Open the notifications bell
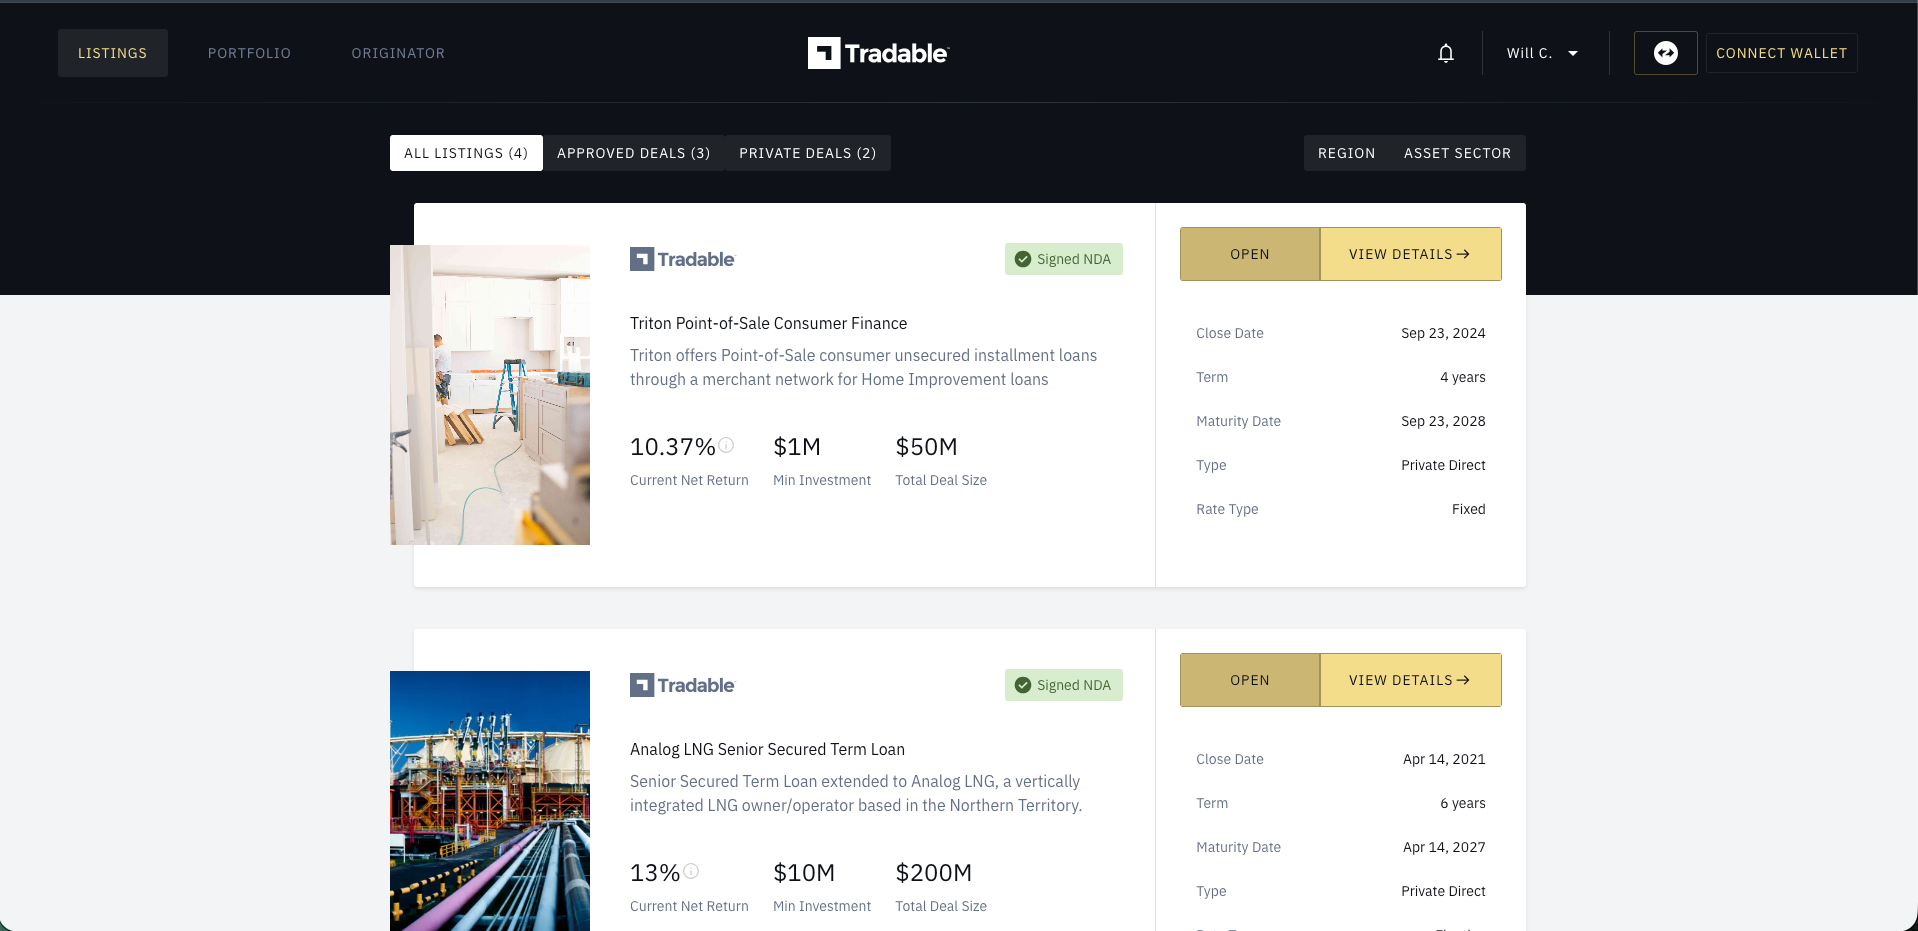1918x931 pixels. point(1445,53)
